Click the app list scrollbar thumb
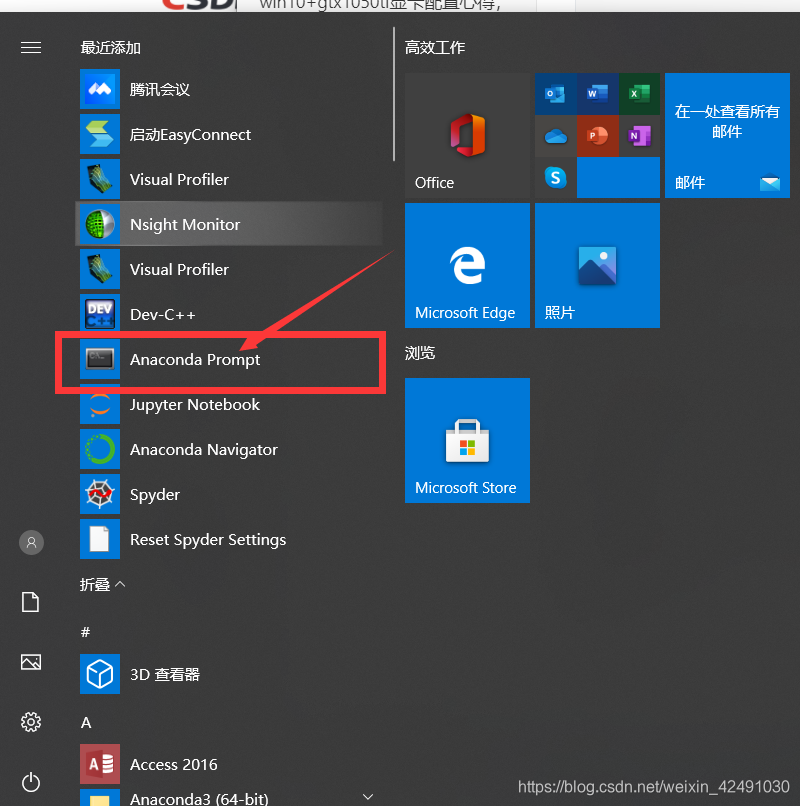The image size is (800, 806). 394,94
